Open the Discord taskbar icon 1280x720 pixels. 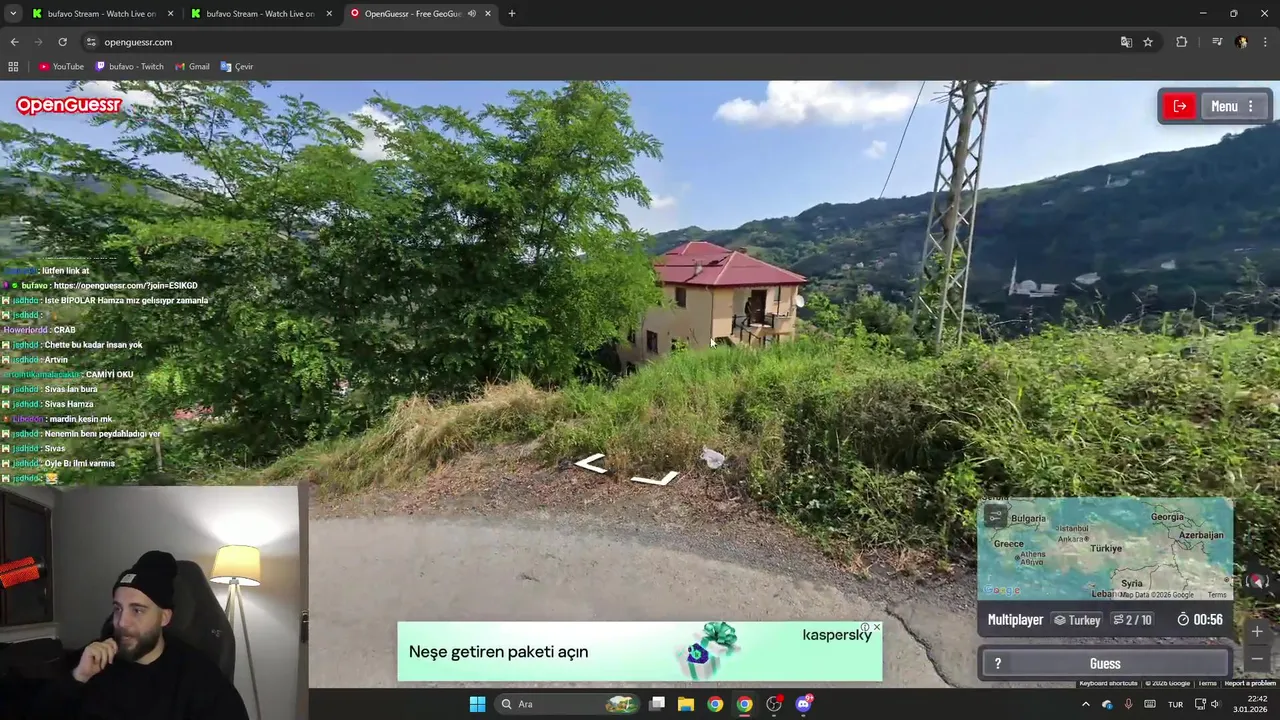[803, 704]
